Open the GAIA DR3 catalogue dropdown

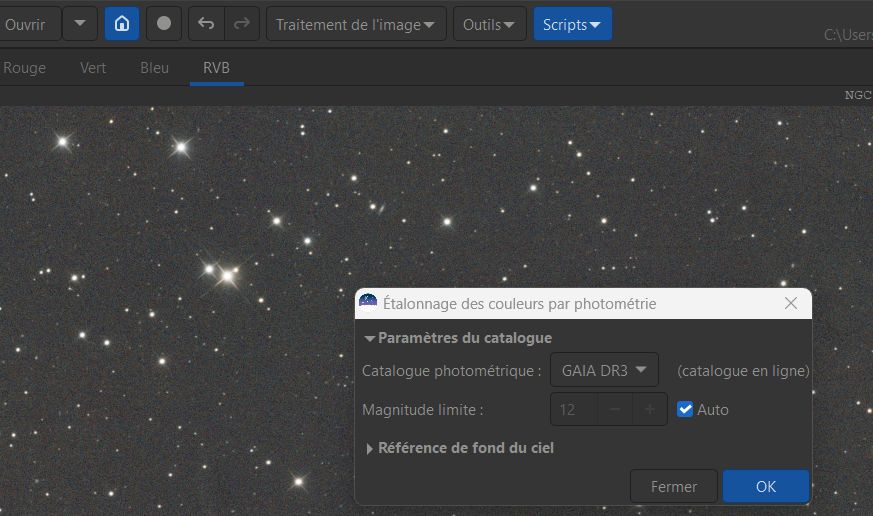coord(604,370)
